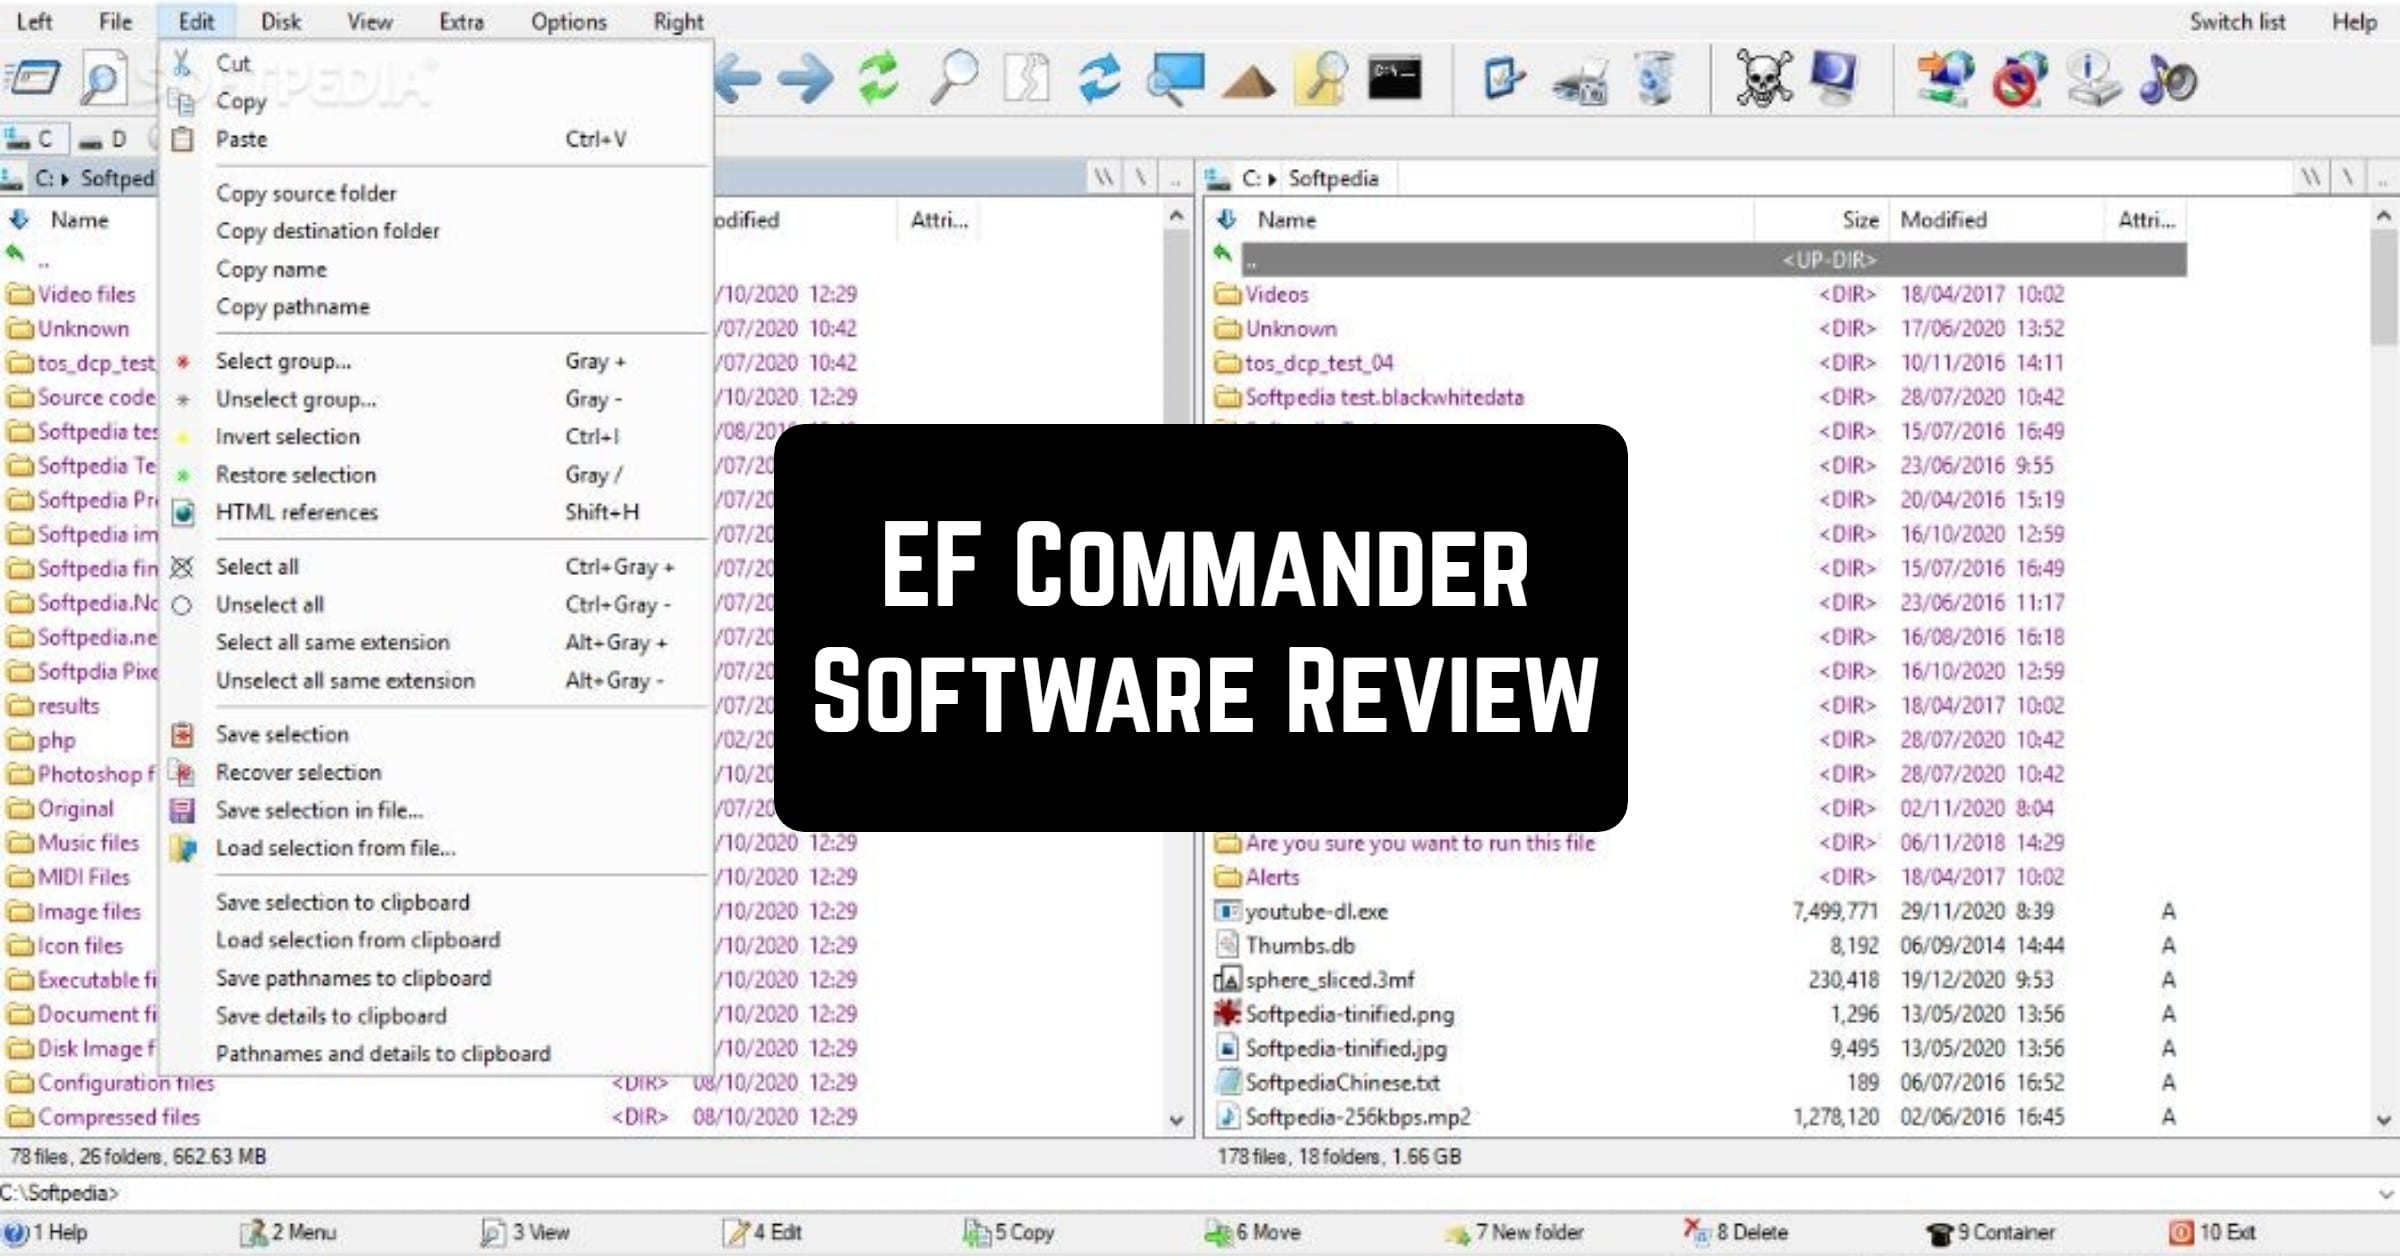Screen dimensions: 2400x1256
Task: Click the document search icon near toolbar start
Action: [103, 79]
